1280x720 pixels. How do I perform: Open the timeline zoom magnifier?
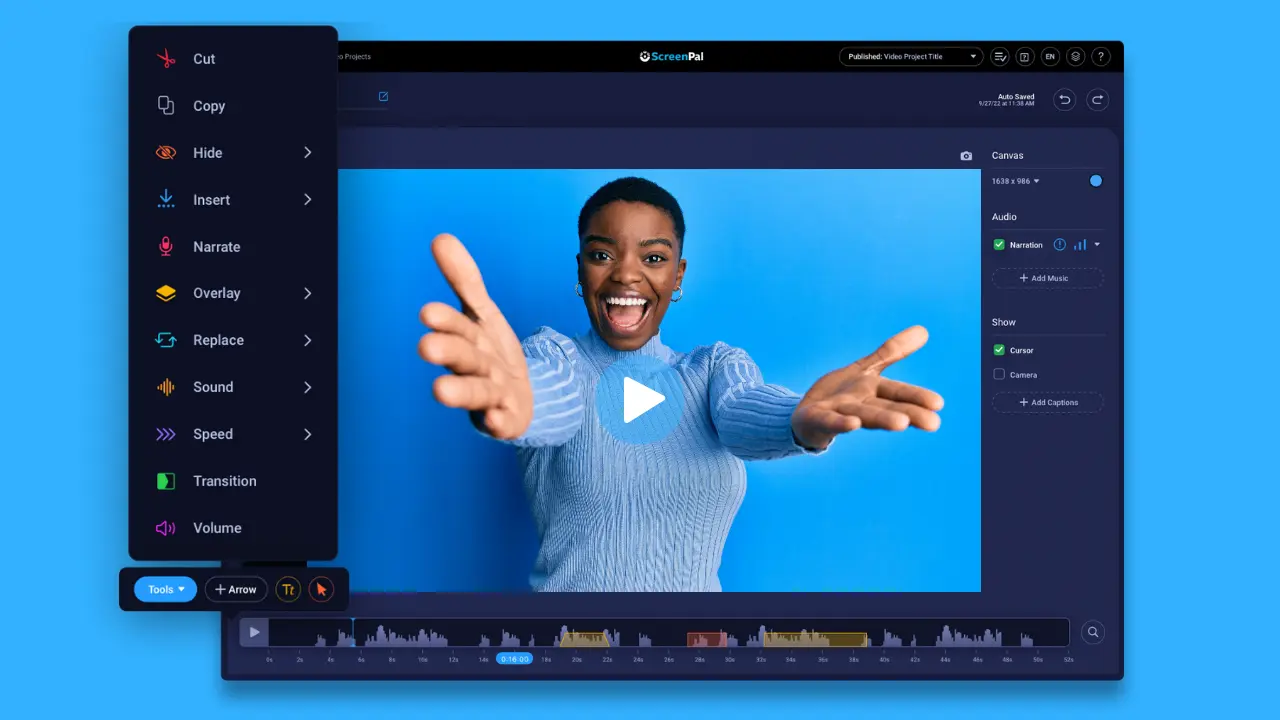pyautogui.click(x=1093, y=632)
